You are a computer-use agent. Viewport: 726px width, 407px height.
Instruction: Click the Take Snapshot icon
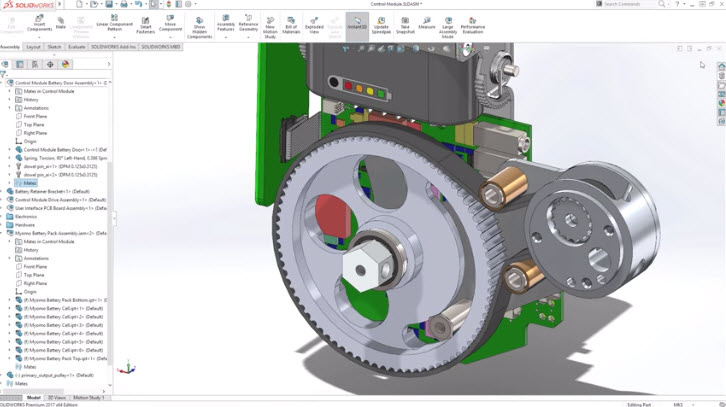[405, 25]
